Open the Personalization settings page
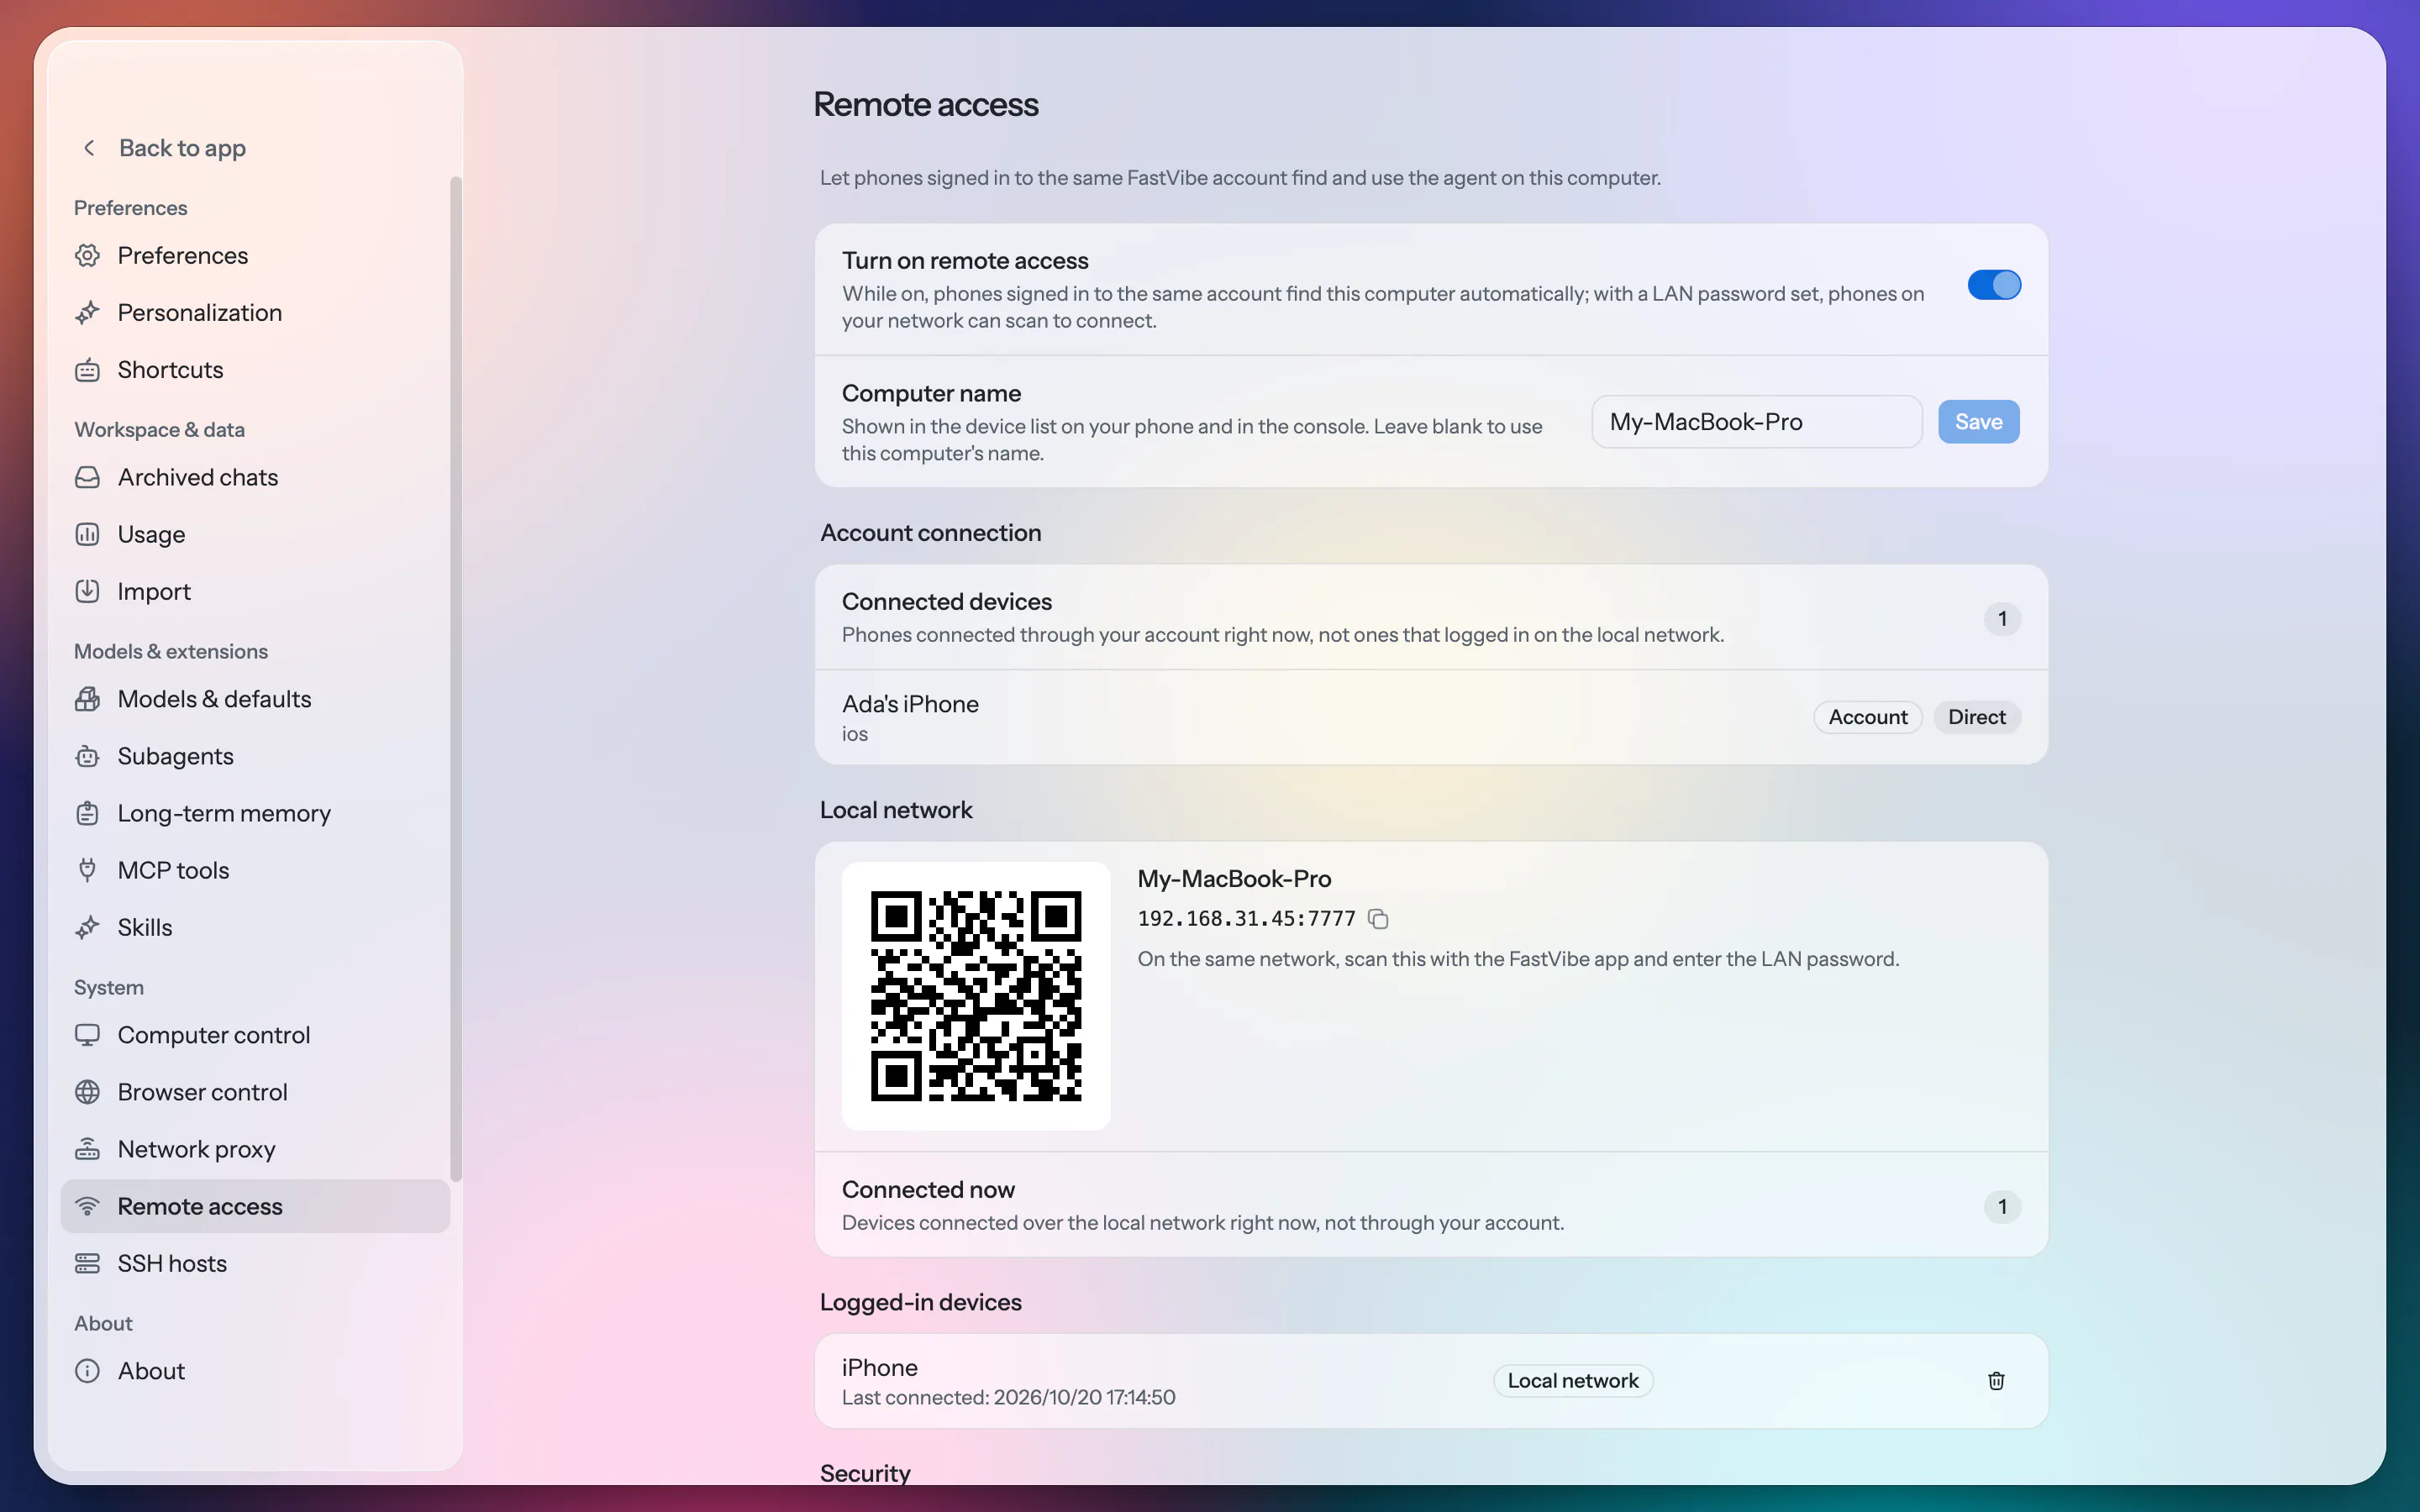 (255, 312)
